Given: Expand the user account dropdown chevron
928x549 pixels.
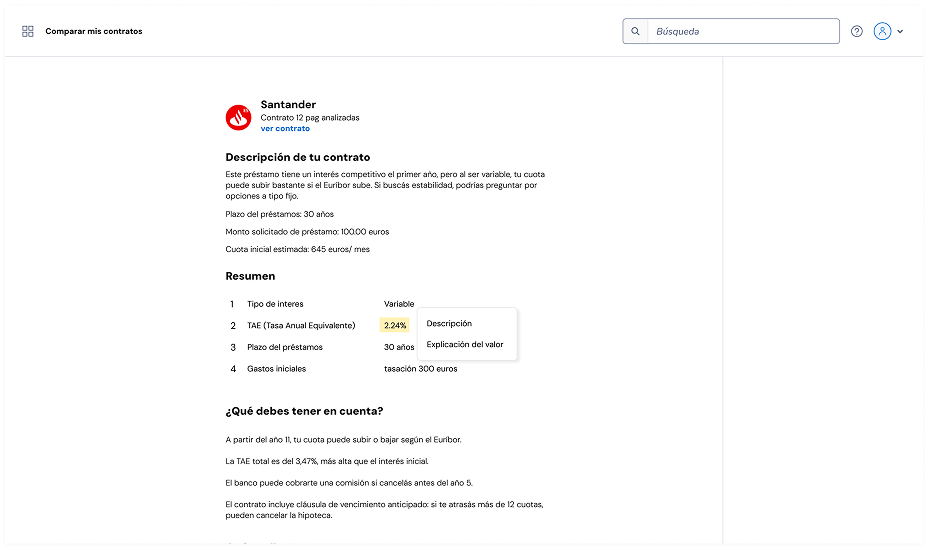Looking at the screenshot, I should point(900,32).
